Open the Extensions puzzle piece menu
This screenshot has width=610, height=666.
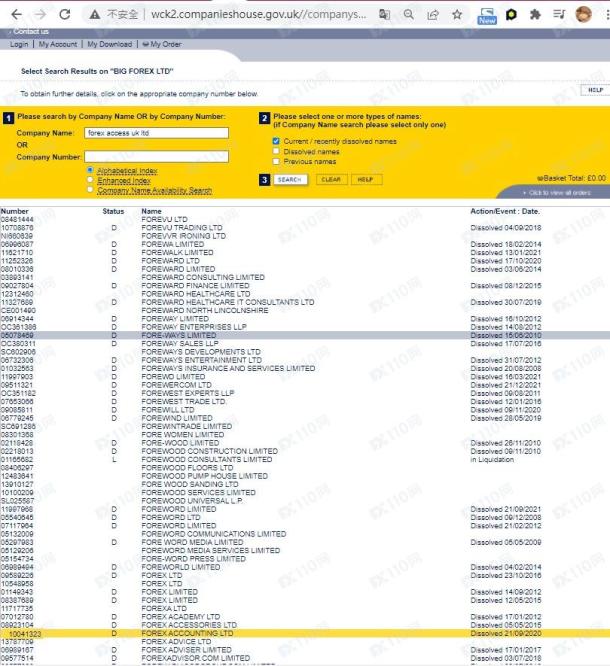[535, 14]
